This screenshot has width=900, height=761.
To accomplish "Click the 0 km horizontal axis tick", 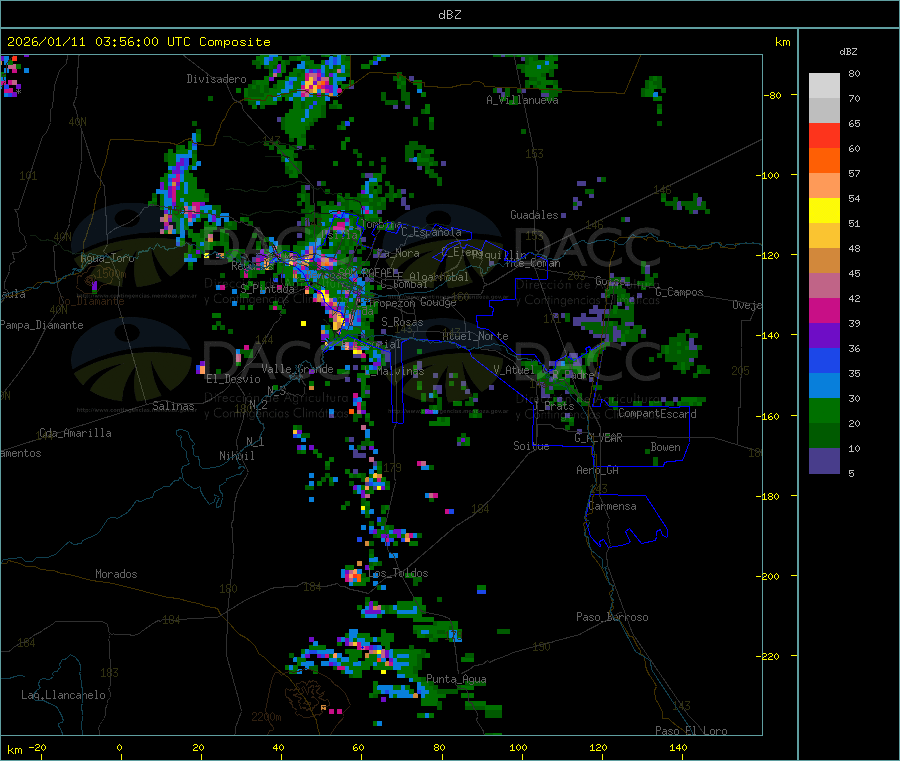I will pos(119,747).
